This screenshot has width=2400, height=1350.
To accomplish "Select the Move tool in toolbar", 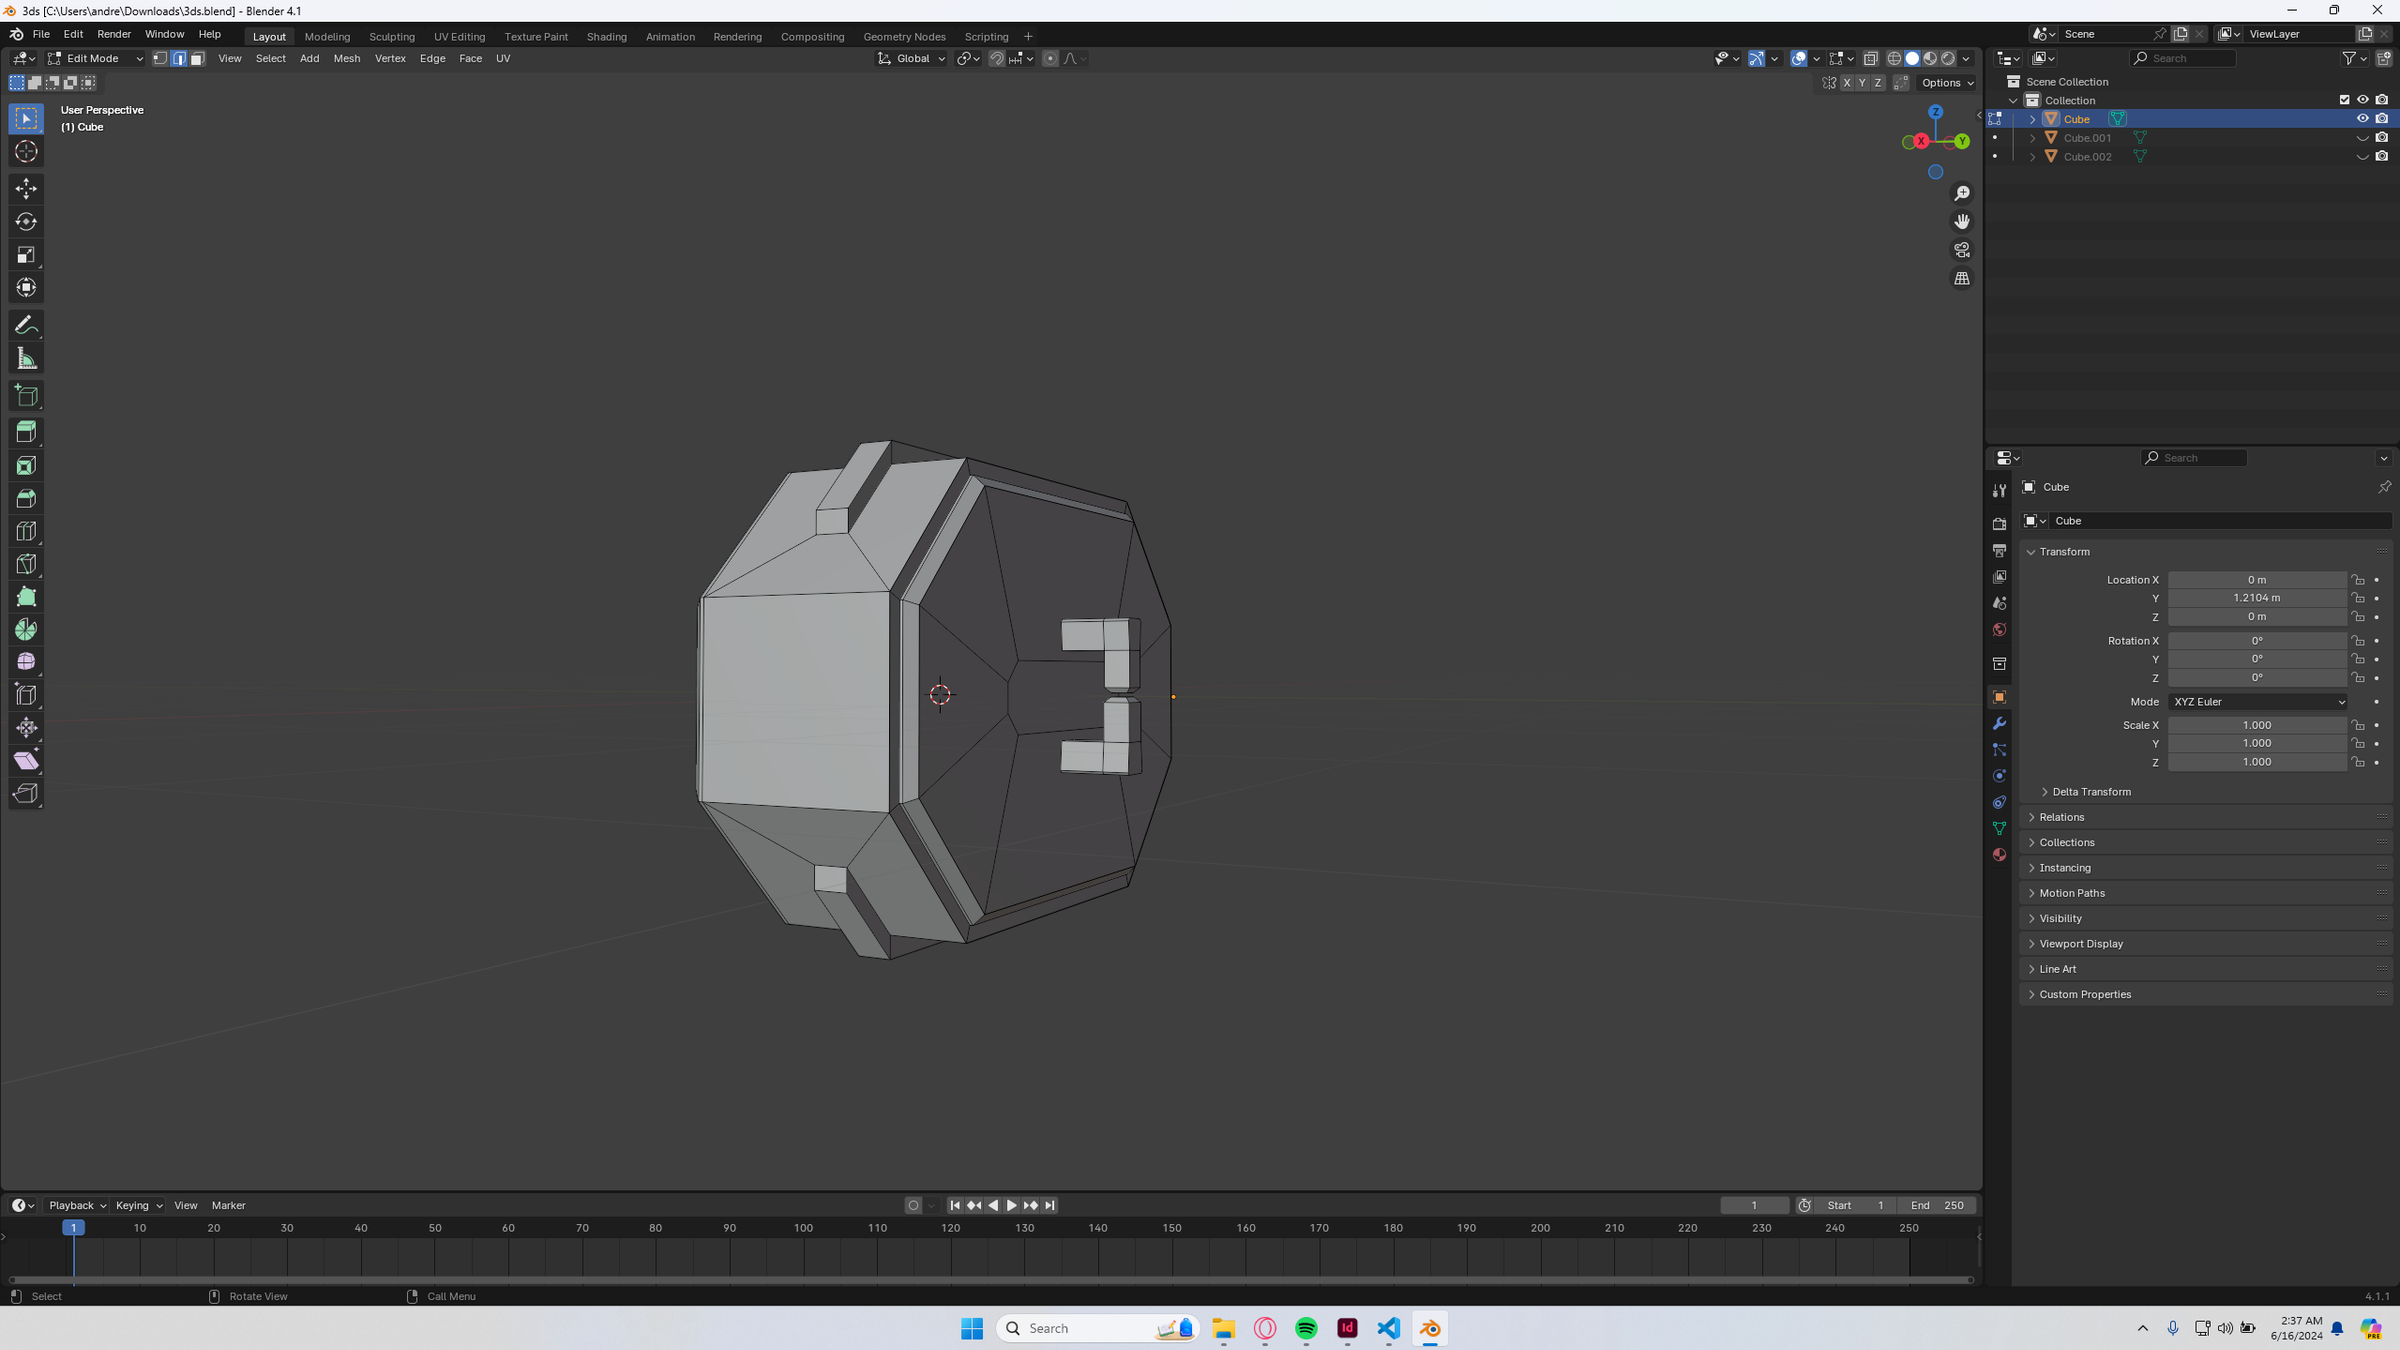I will click(x=26, y=188).
